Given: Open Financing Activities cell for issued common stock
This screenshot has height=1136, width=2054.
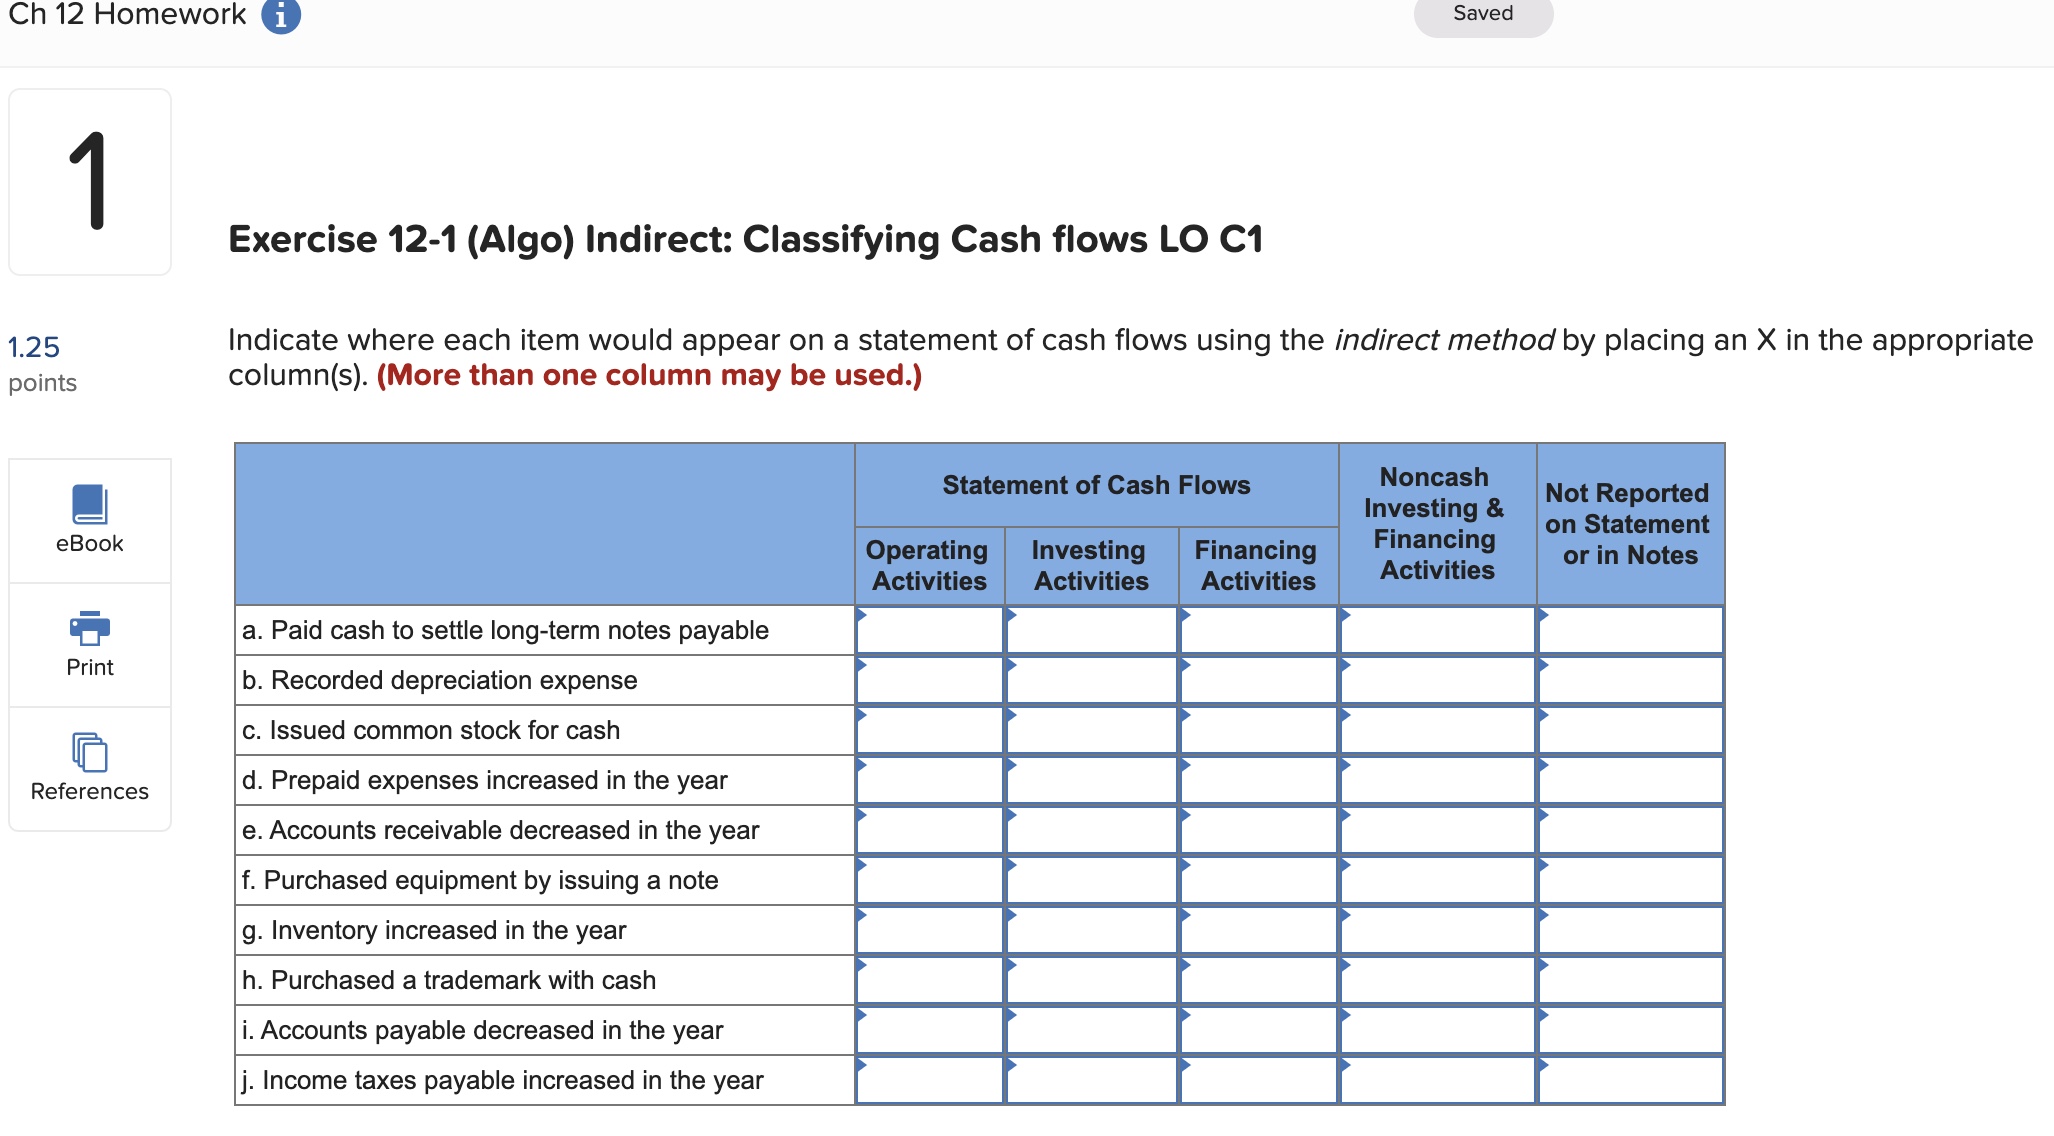Looking at the screenshot, I should (1258, 731).
